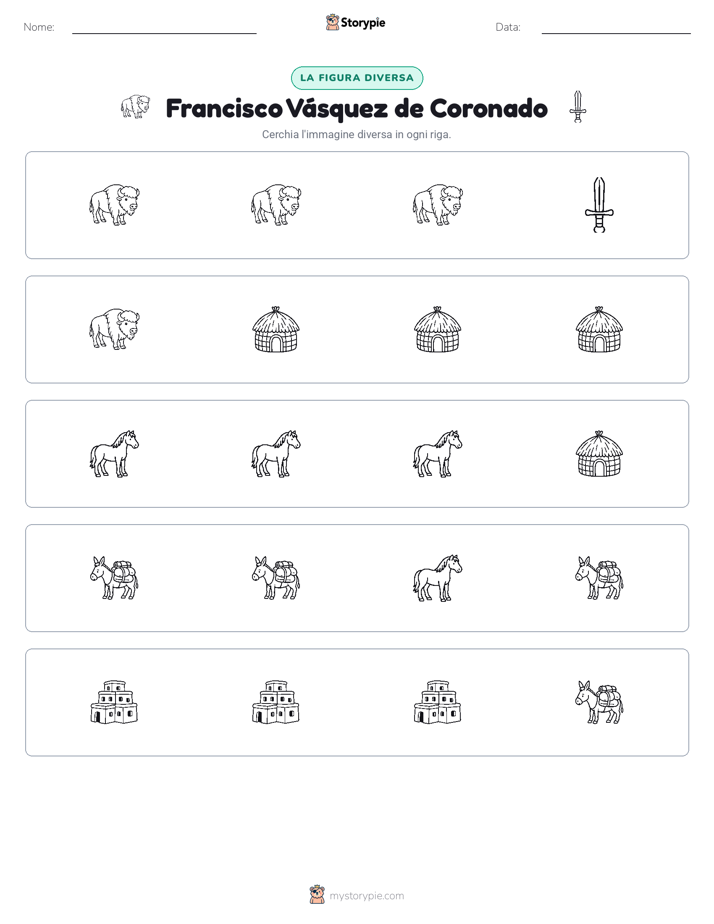Choose the donkey in the fifth row
The height and width of the screenshot is (924, 714).
pos(599,702)
